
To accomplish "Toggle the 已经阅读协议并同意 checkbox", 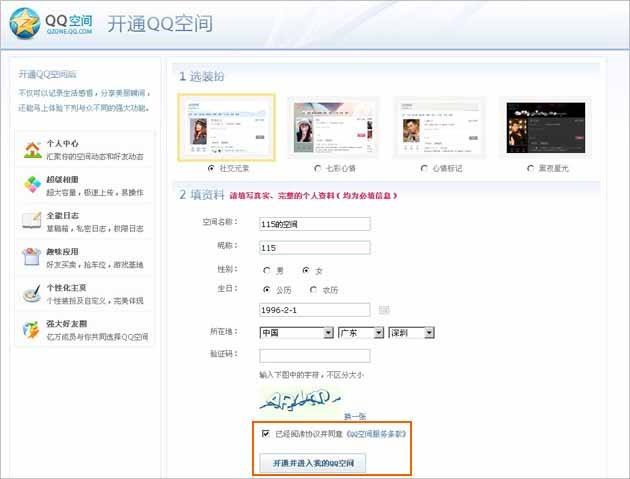I will 265,434.
